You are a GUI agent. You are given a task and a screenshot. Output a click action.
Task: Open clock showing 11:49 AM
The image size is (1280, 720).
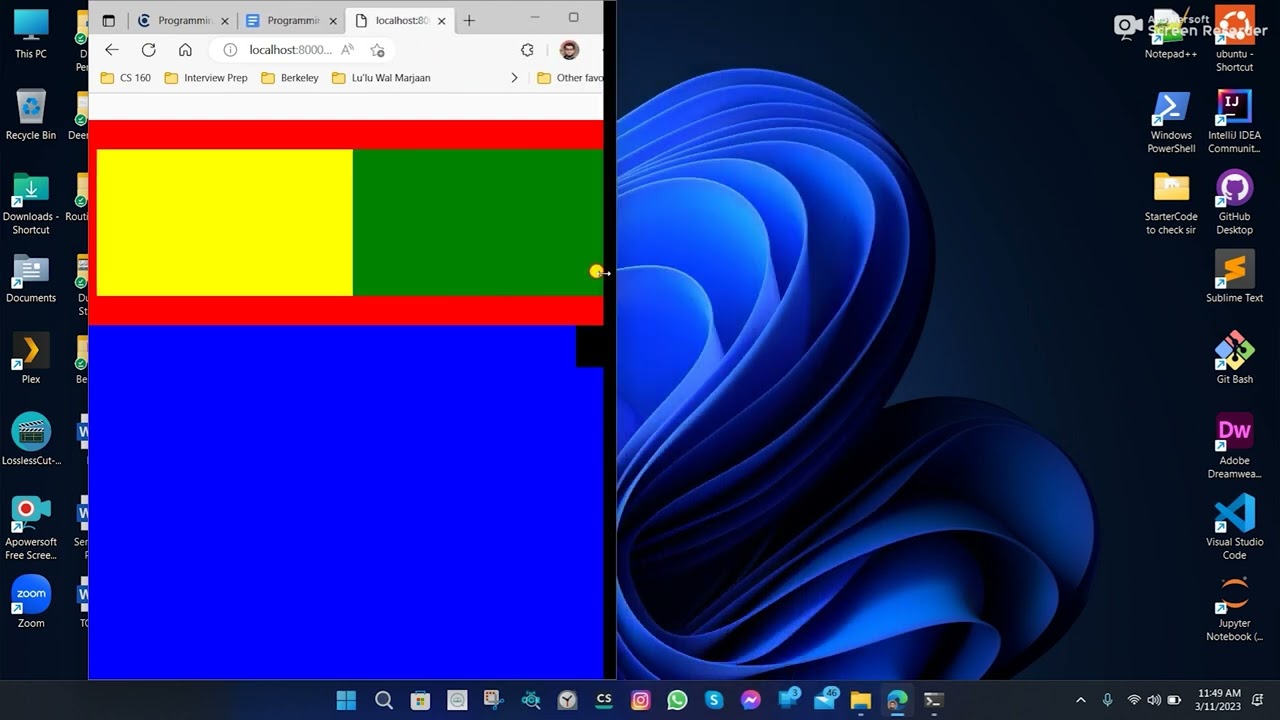tap(1218, 700)
